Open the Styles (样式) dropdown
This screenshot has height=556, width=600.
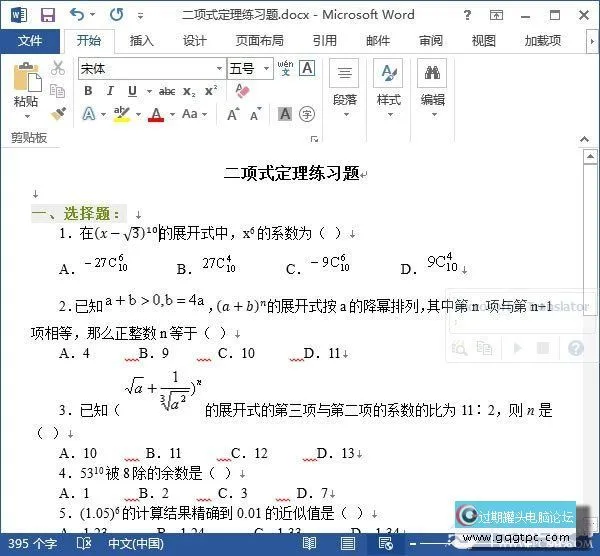coord(388,84)
